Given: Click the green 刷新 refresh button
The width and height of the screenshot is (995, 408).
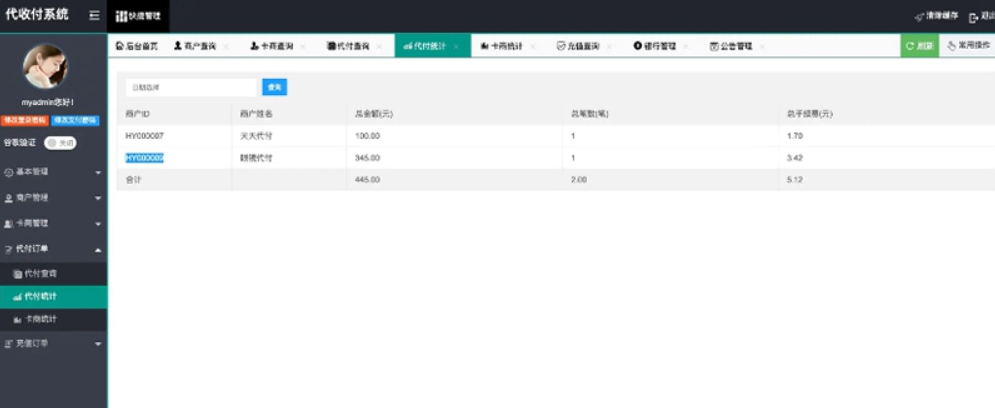Looking at the screenshot, I should [x=919, y=46].
